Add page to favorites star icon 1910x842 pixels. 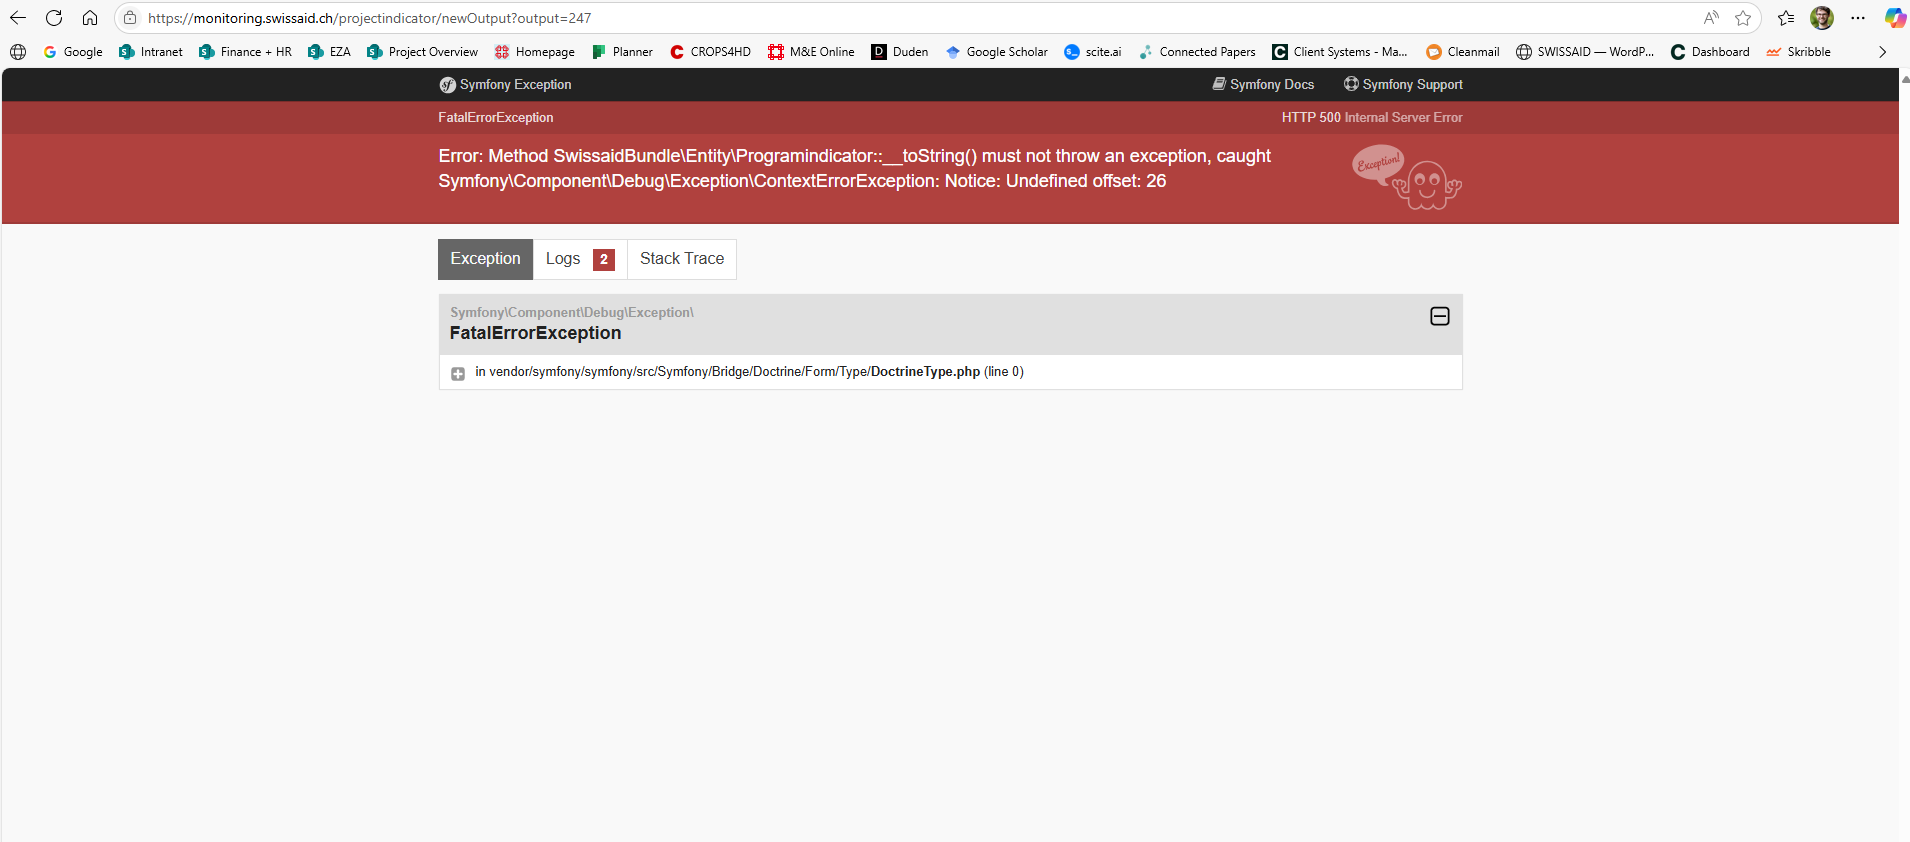tap(1743, 18)
